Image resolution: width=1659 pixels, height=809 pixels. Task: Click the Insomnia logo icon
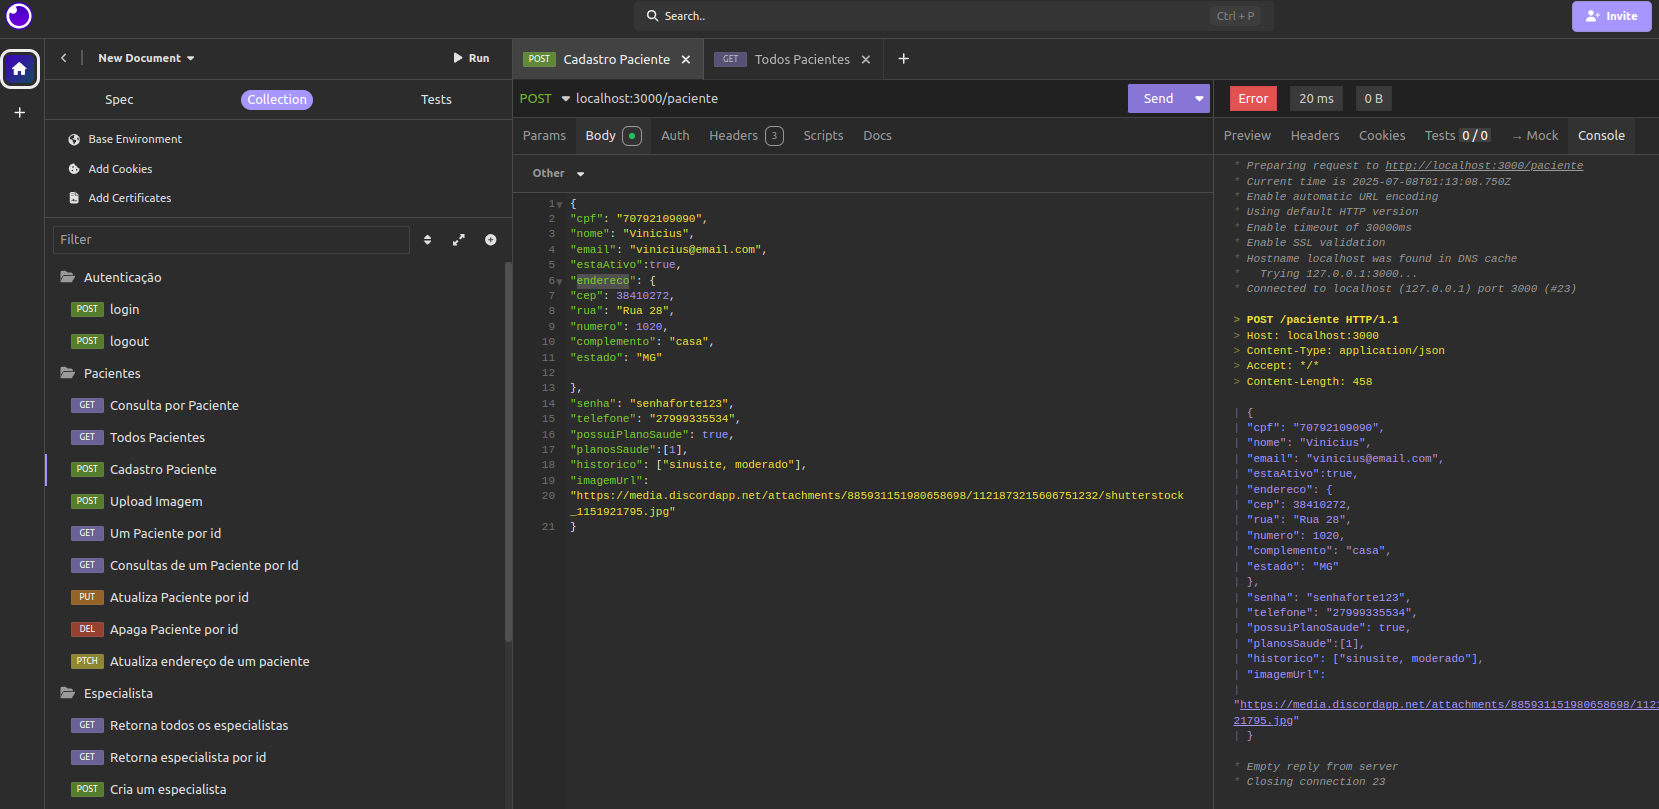click(19, 16)
